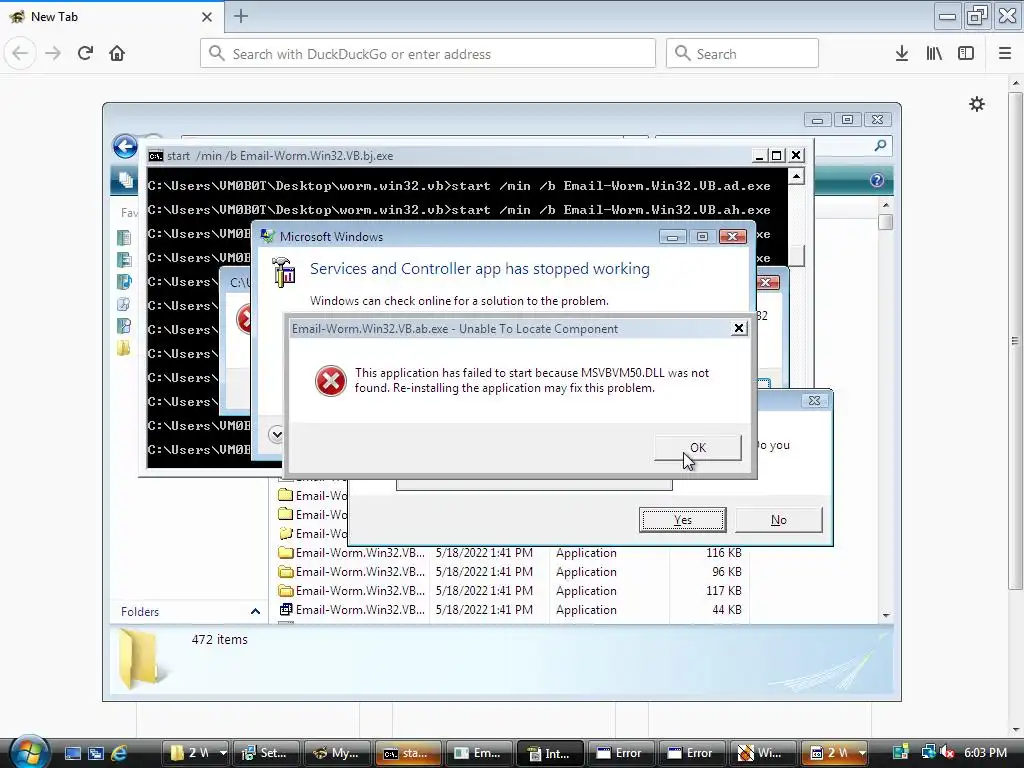Toggle the browser sidebar icon
This screenshot has width=1024, height=768.
pos(966,54)
